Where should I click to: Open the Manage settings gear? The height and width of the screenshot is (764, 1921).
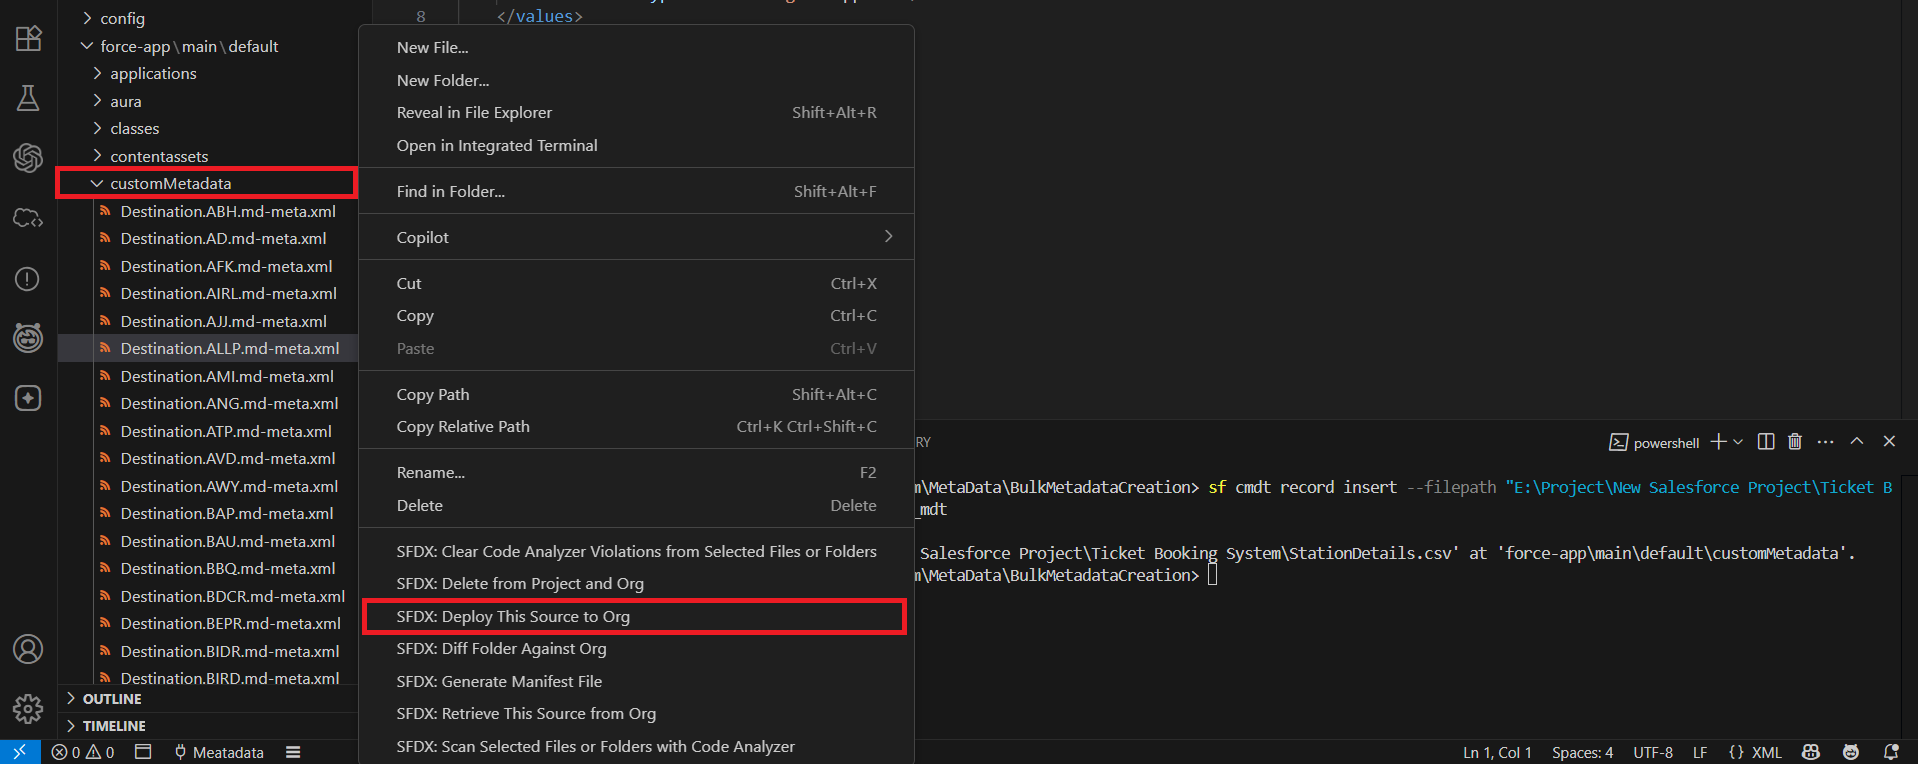tap(28, 709)
